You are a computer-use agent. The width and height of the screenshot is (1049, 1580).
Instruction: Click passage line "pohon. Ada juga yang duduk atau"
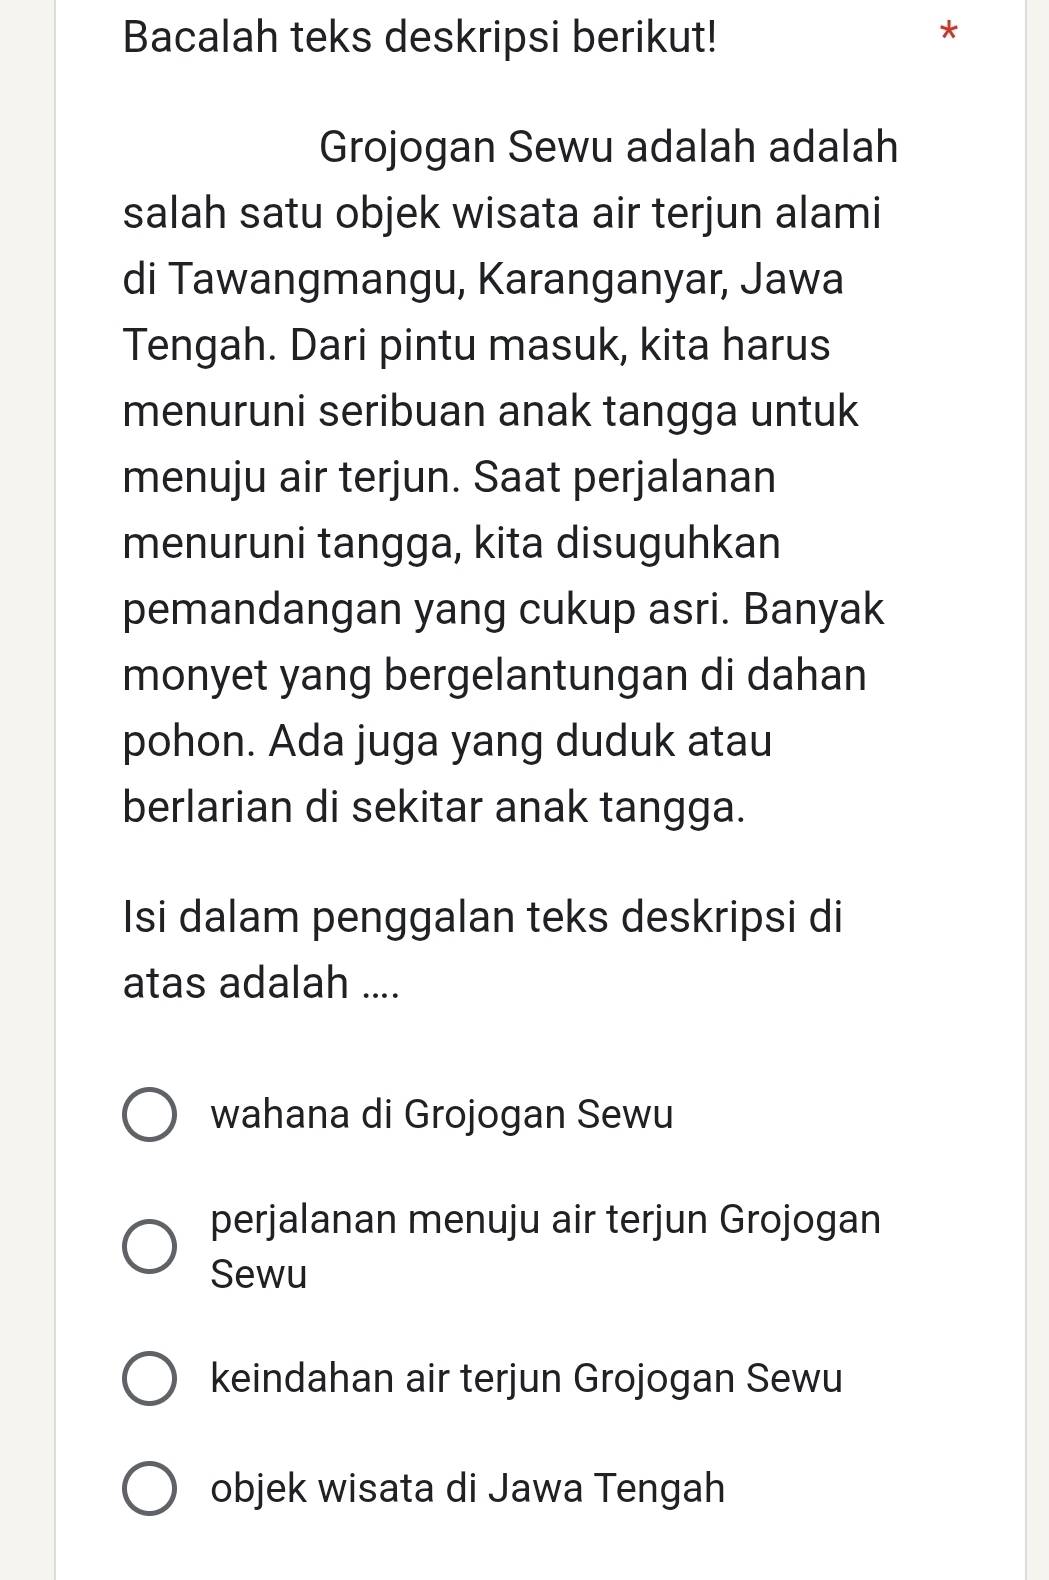pos(448,742)
